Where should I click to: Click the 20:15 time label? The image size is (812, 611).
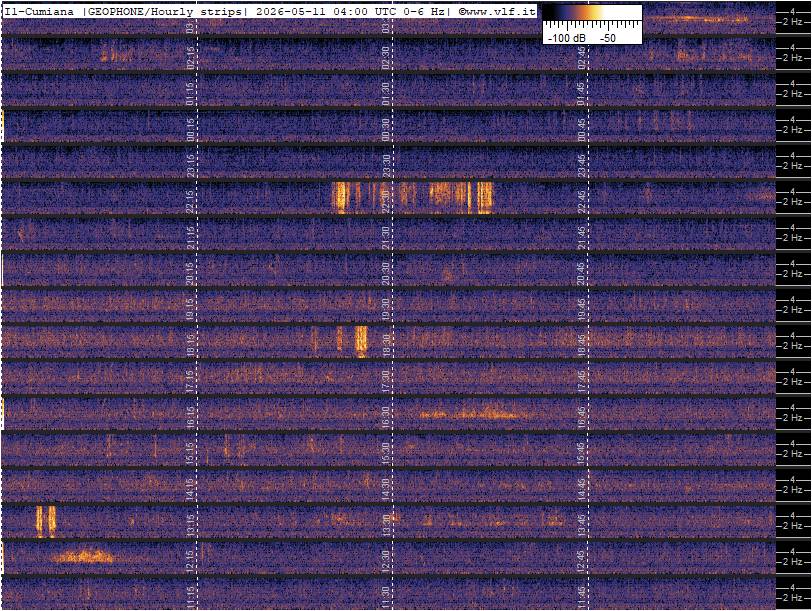(x=190, y=273)
